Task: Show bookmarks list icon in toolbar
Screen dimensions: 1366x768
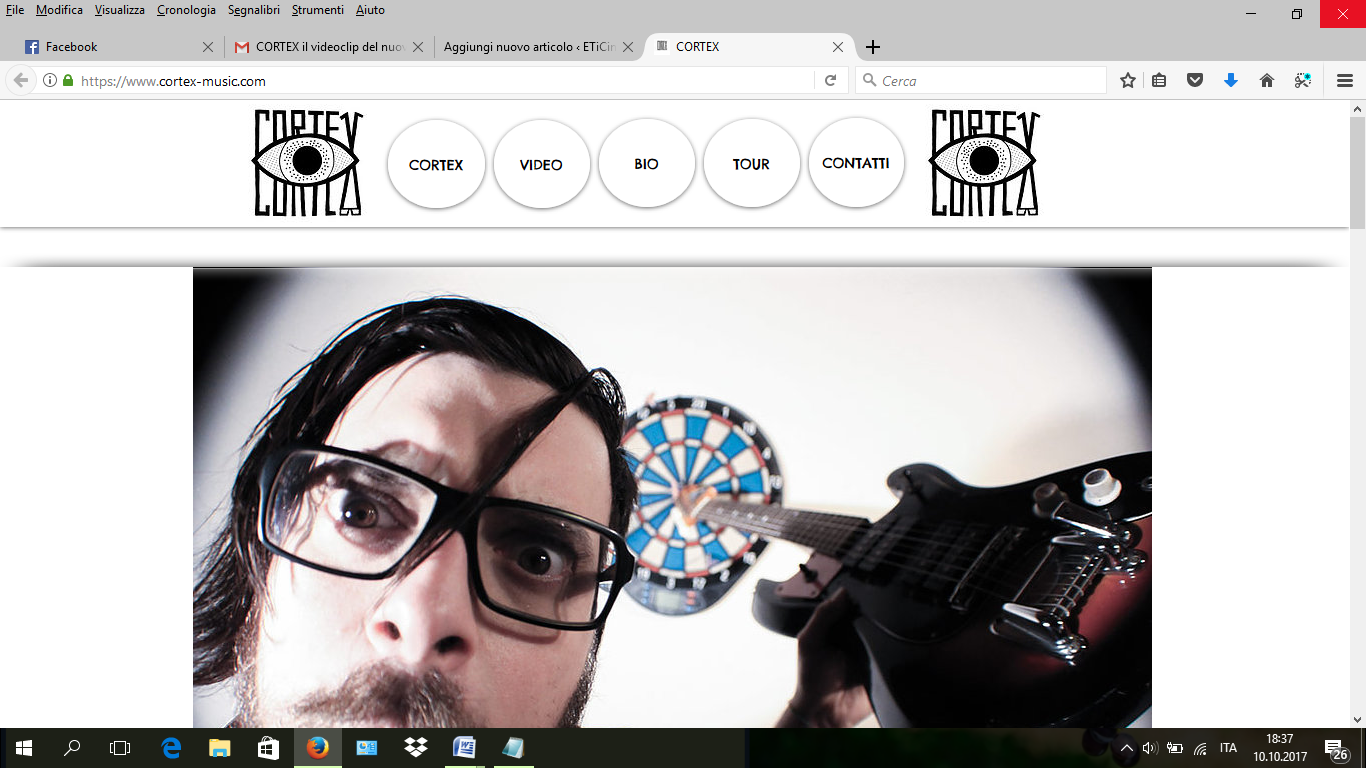Action: (x=1159, y=81)
